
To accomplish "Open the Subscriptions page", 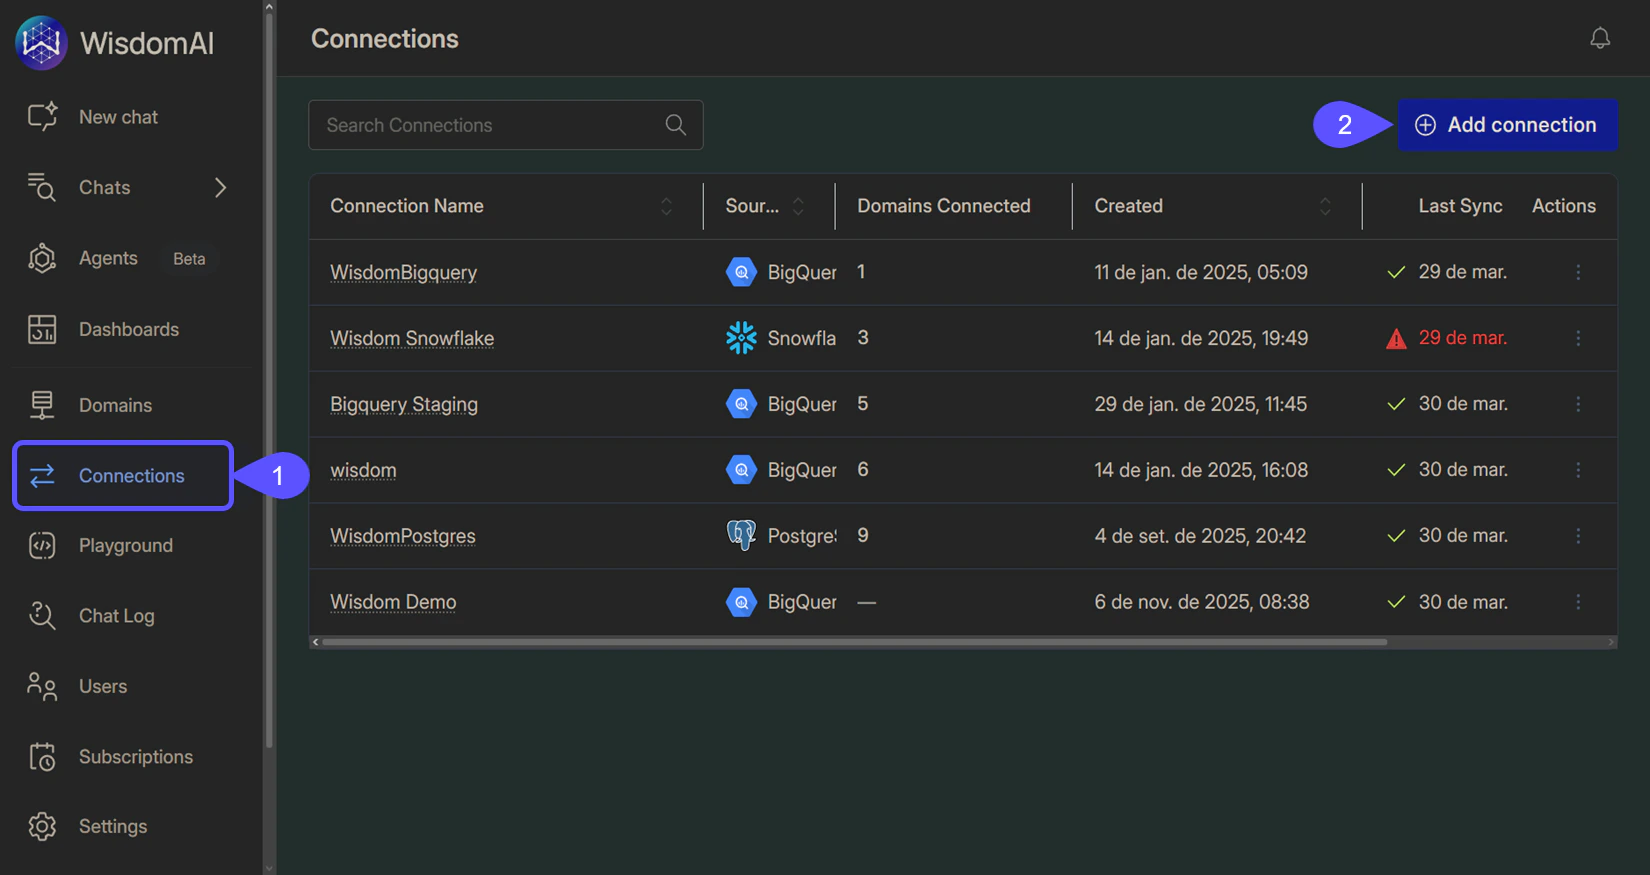I will click(x=136, y=757).
